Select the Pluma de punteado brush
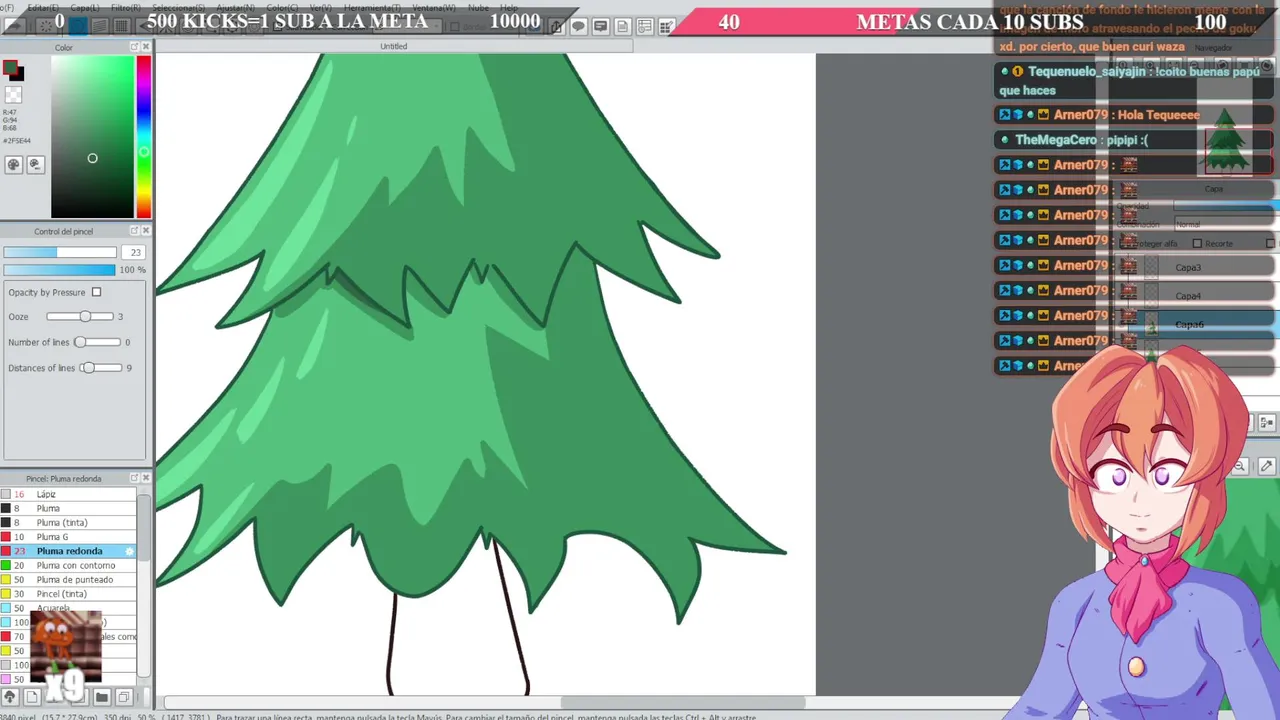The image size is (1280, 720). [68, 579]
